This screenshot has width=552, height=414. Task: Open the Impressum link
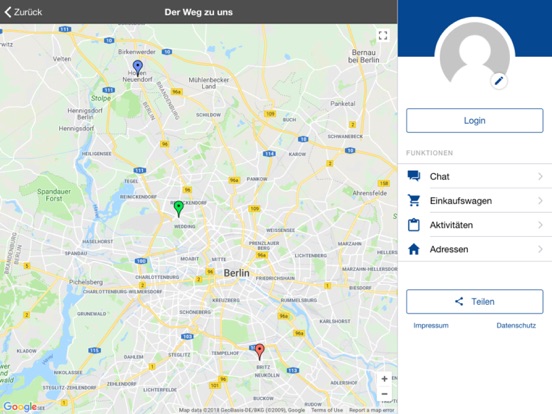tap(431, 325)
